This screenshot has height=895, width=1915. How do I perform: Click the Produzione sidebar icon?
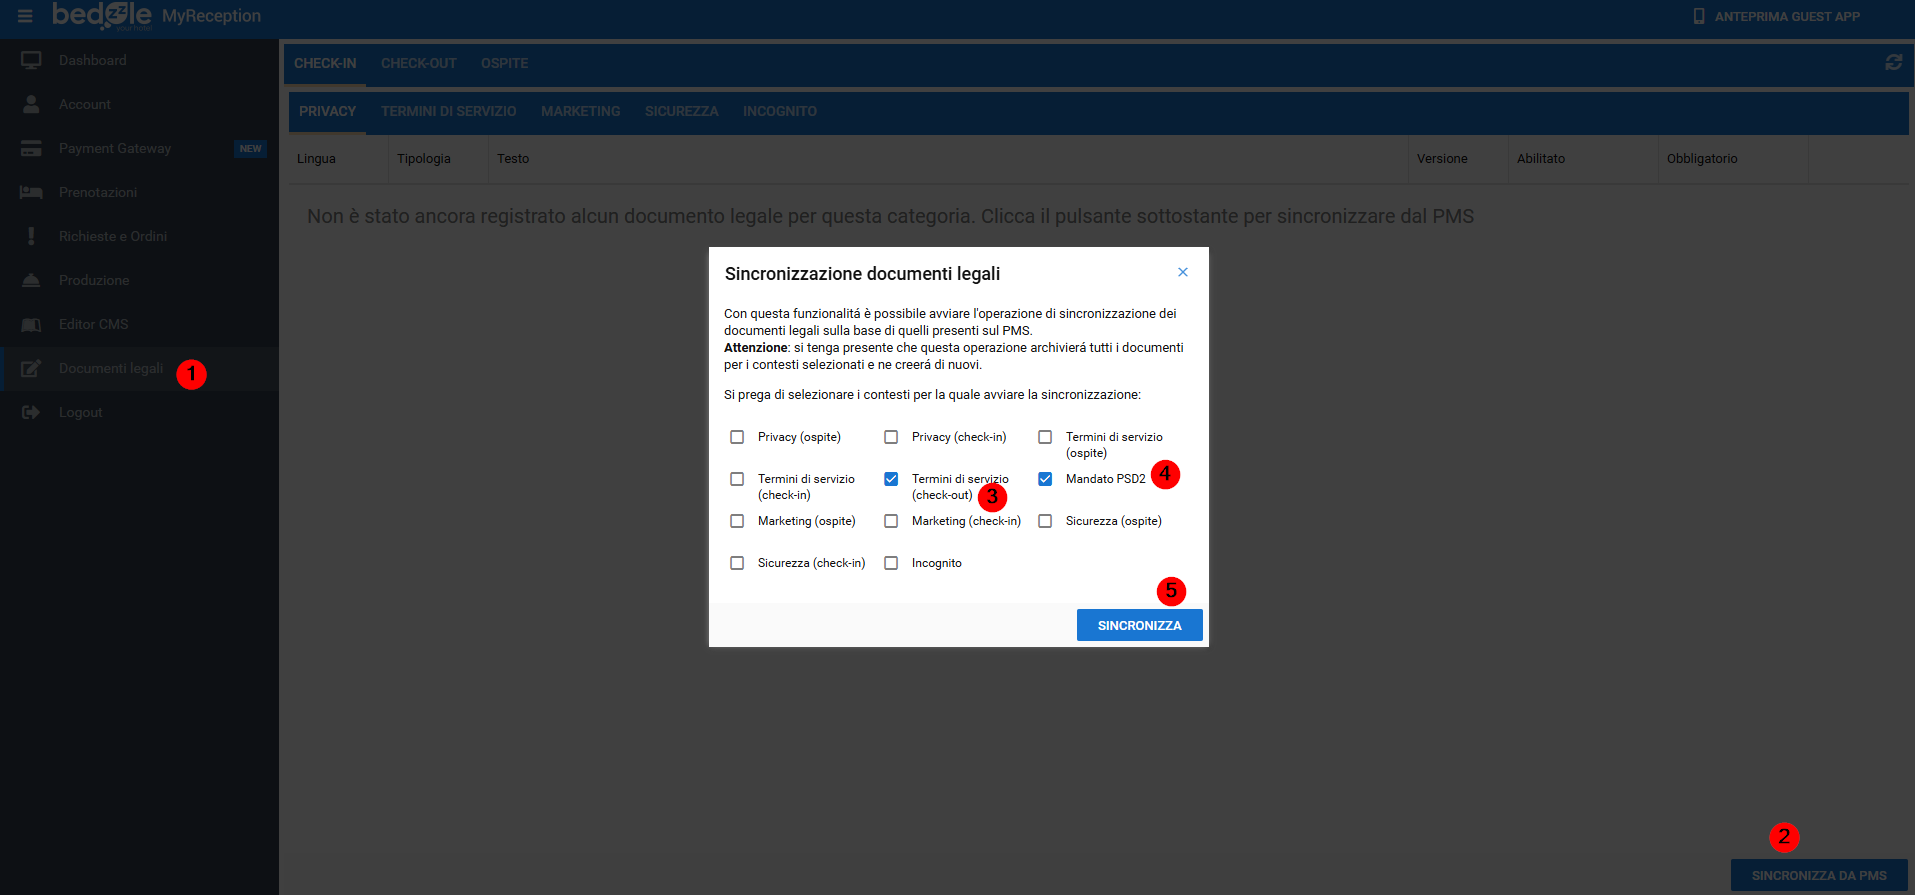(x=31, y=280)
